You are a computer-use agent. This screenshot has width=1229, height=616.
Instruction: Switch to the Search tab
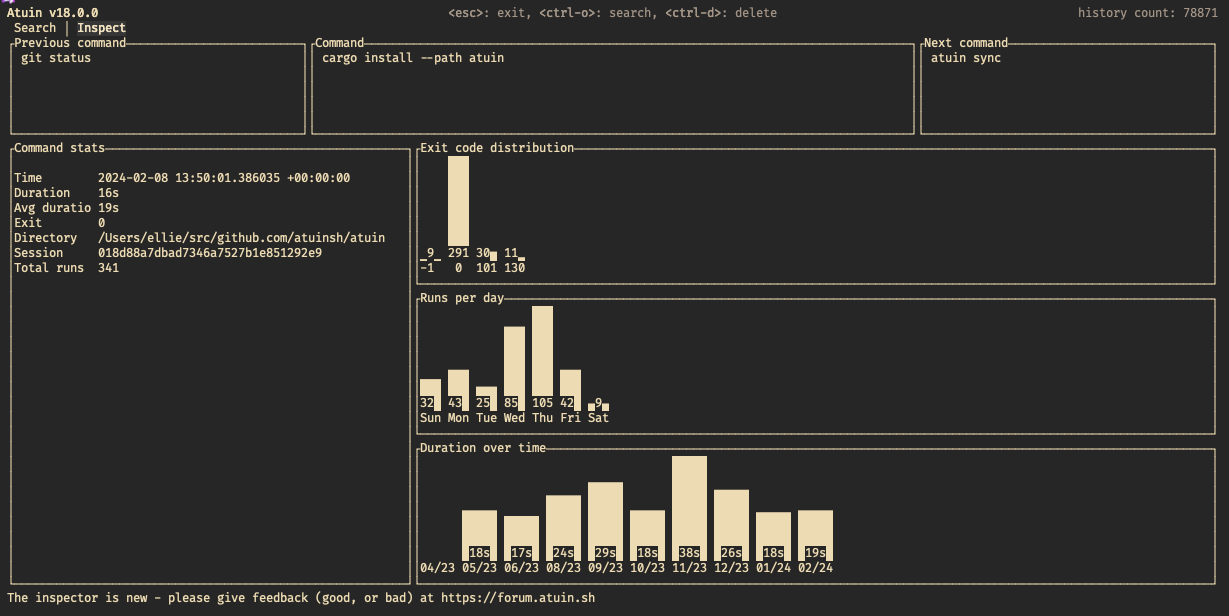click(35, 28)
